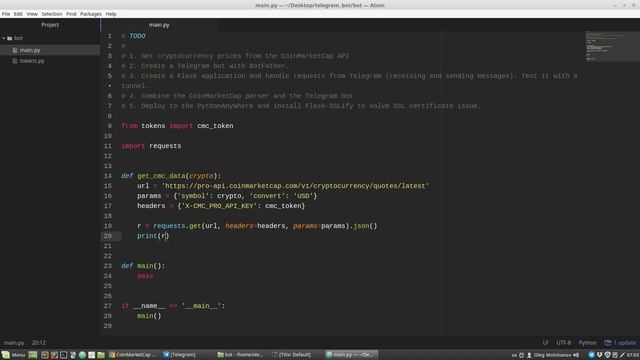The width and height of the screenshot is (640, 360).
Task: Launch the terminal icon in taskbar
Action: [x=64, y=355]
